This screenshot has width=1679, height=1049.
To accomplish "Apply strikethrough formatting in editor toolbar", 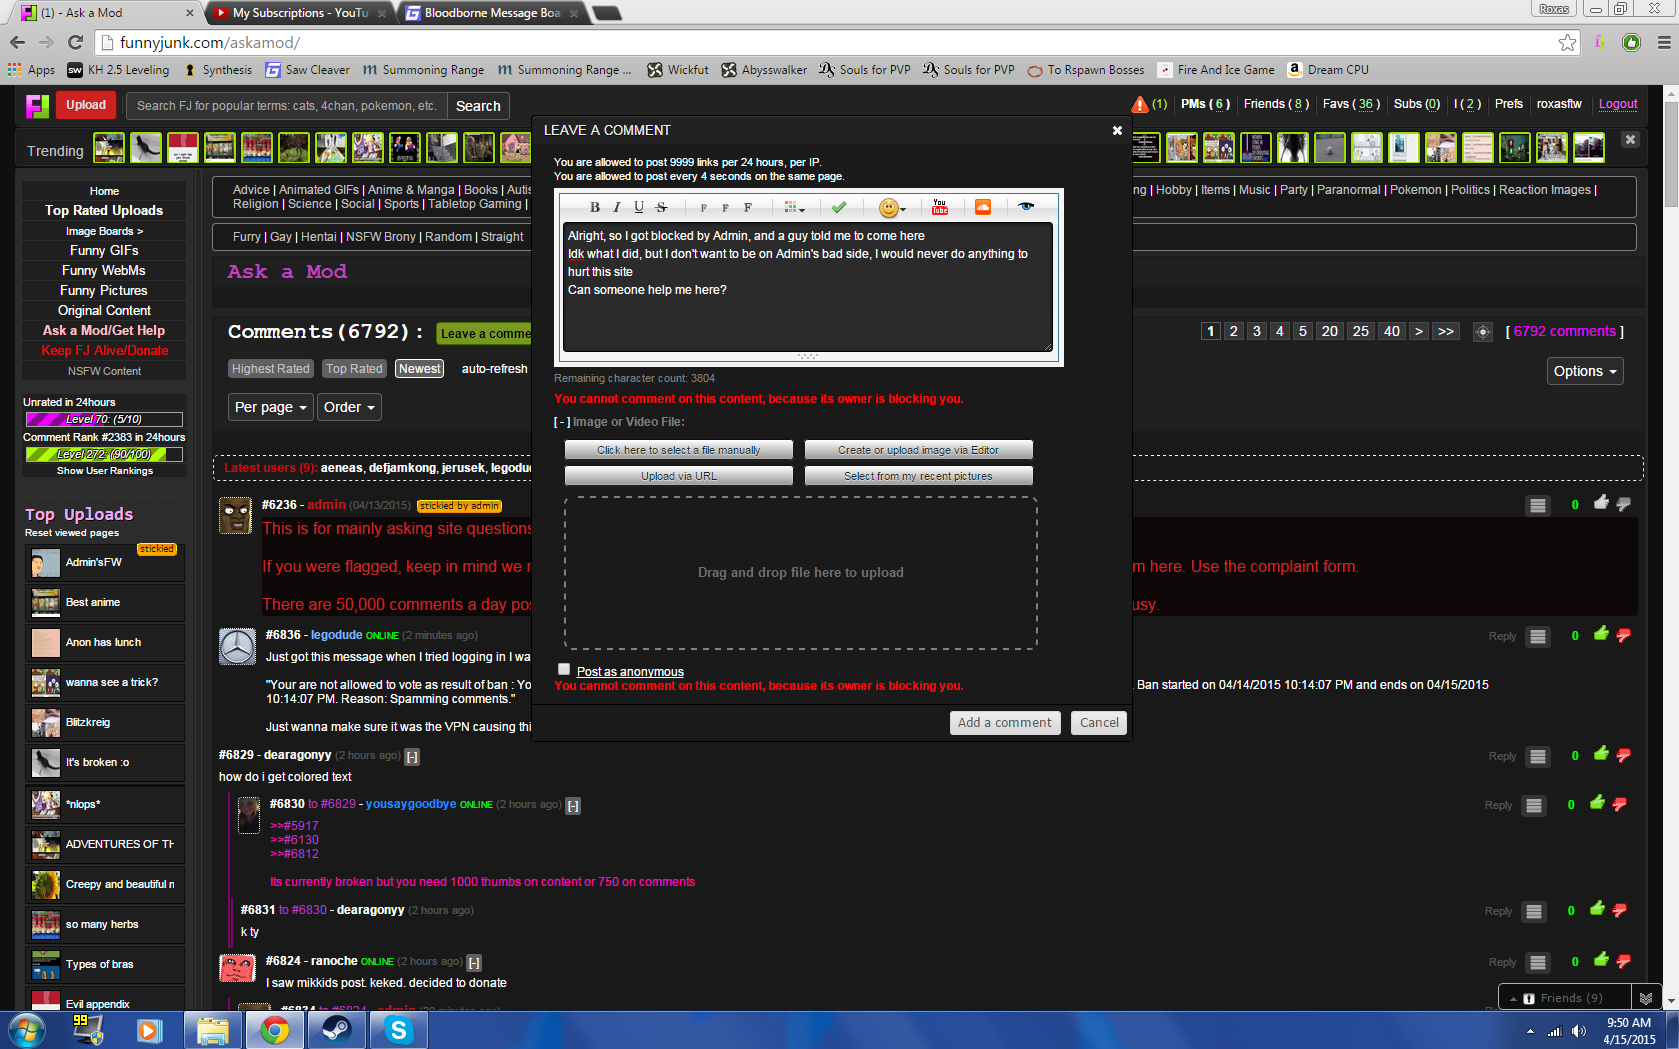I will (661, 207).
